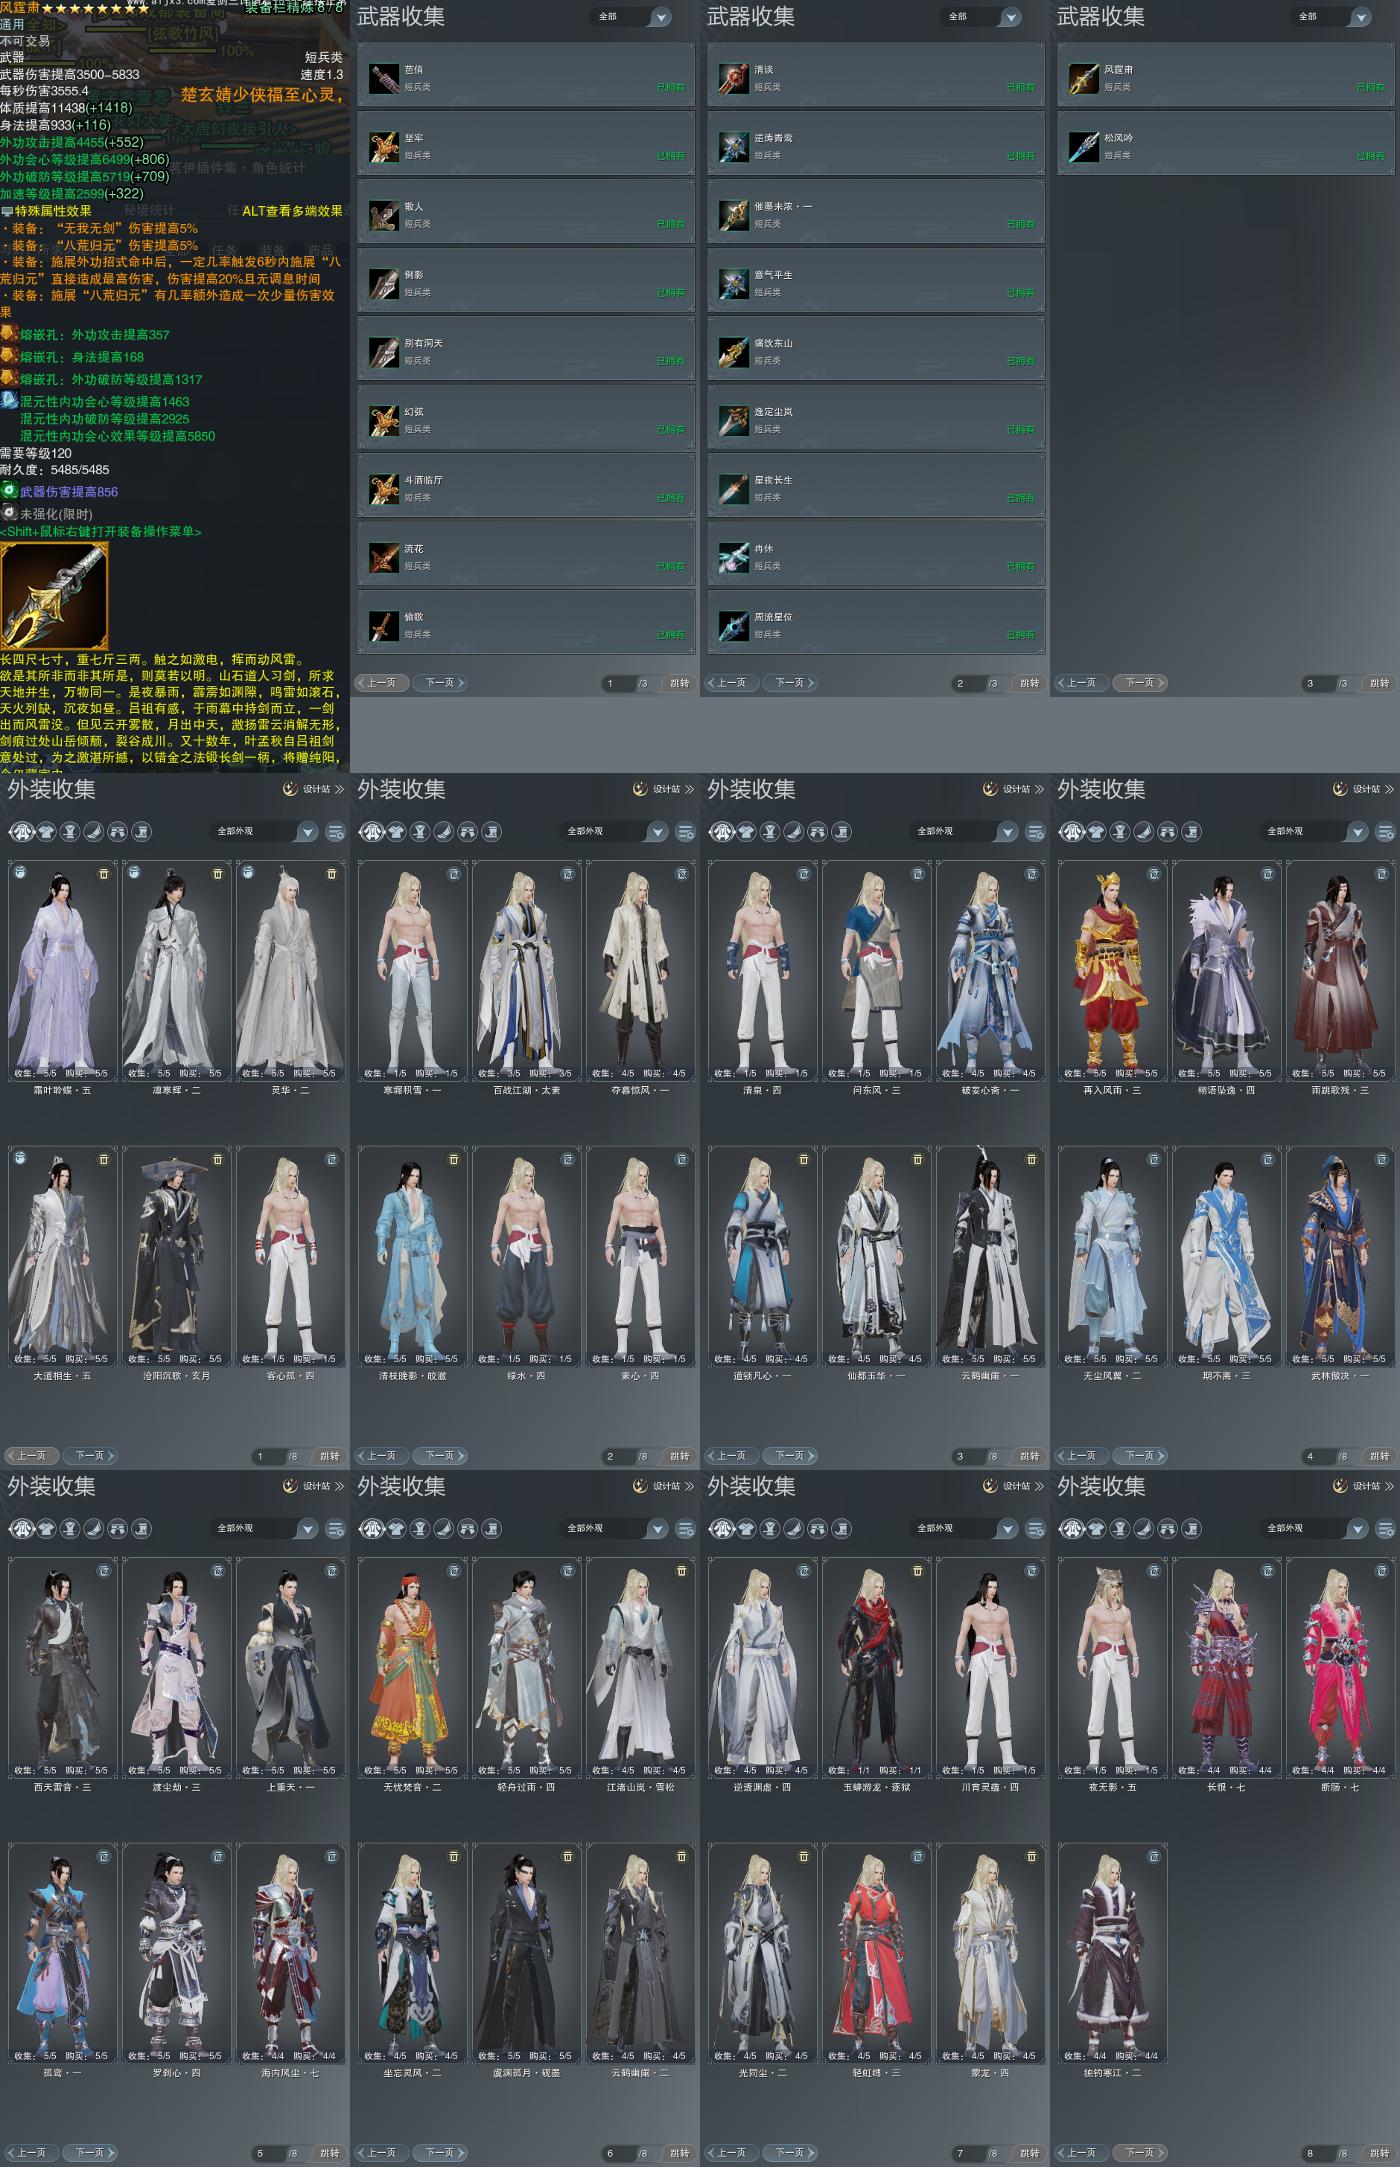Click 下一页 on outfit collection page 5
This screenshot has height=2167, width=1400.
coord(90,2153)
